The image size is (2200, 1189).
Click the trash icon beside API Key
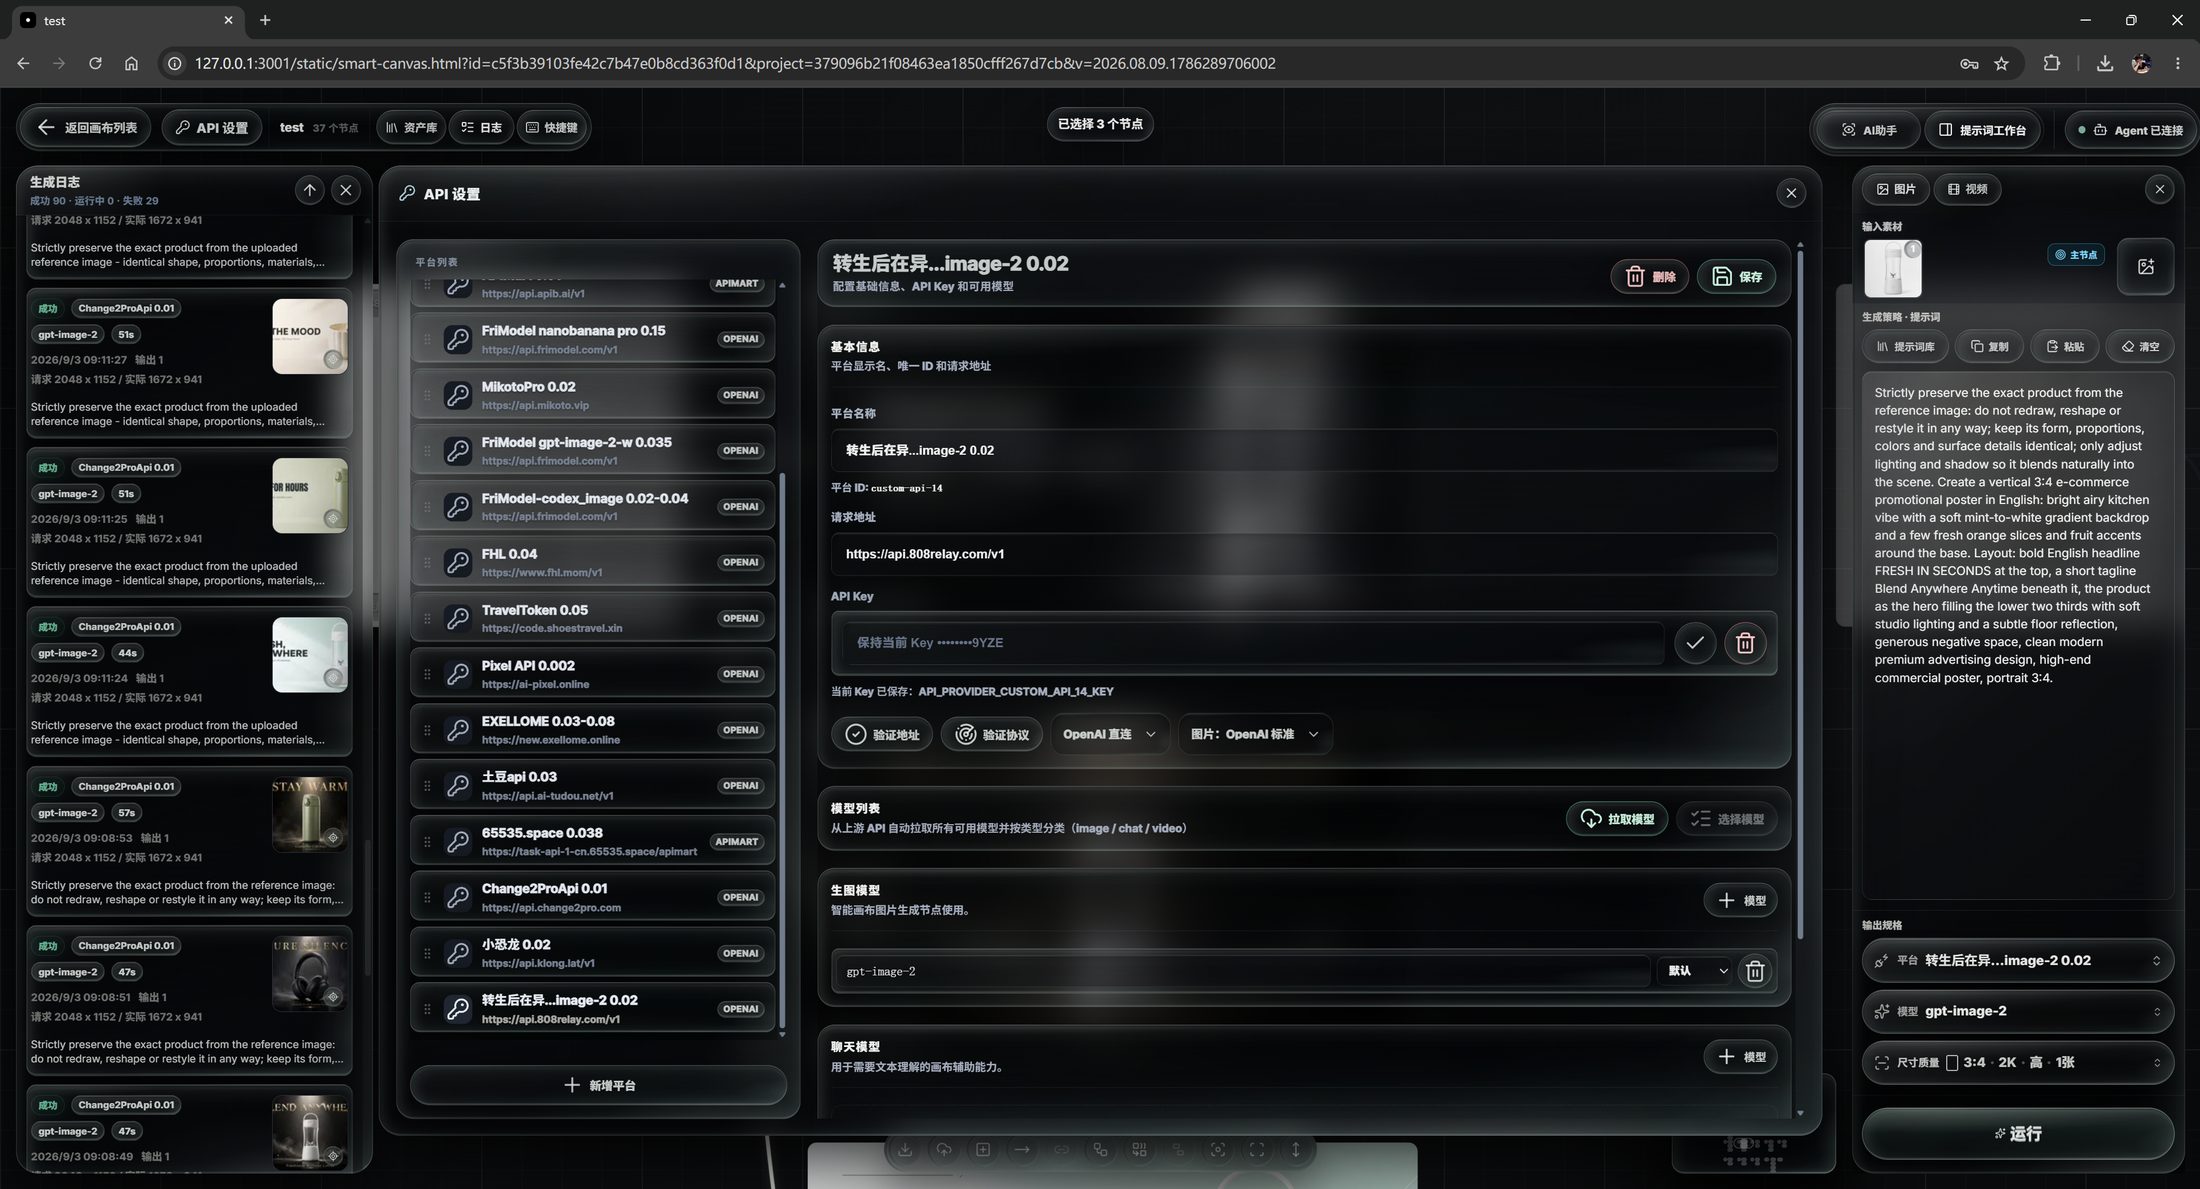click(1745, 643)
